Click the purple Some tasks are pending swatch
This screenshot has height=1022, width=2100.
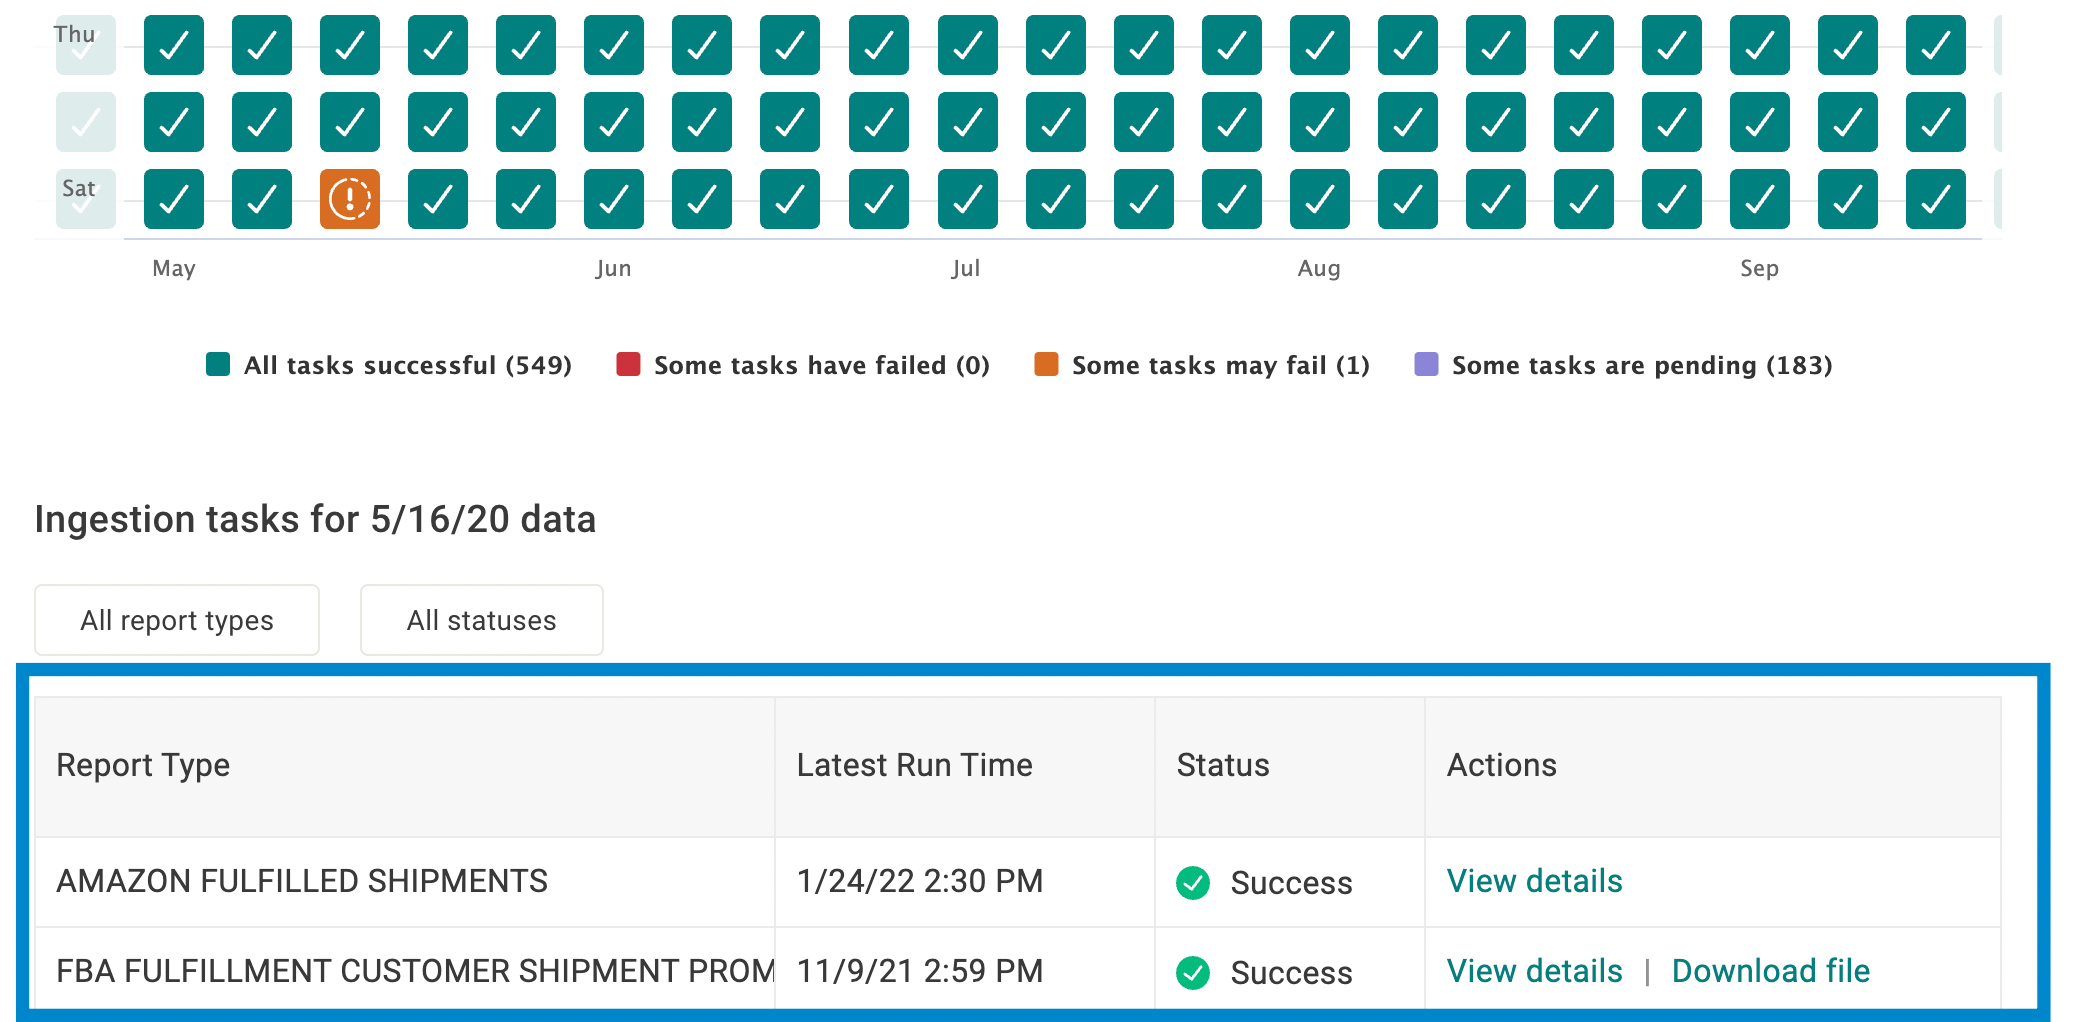tap(1426, 364)
